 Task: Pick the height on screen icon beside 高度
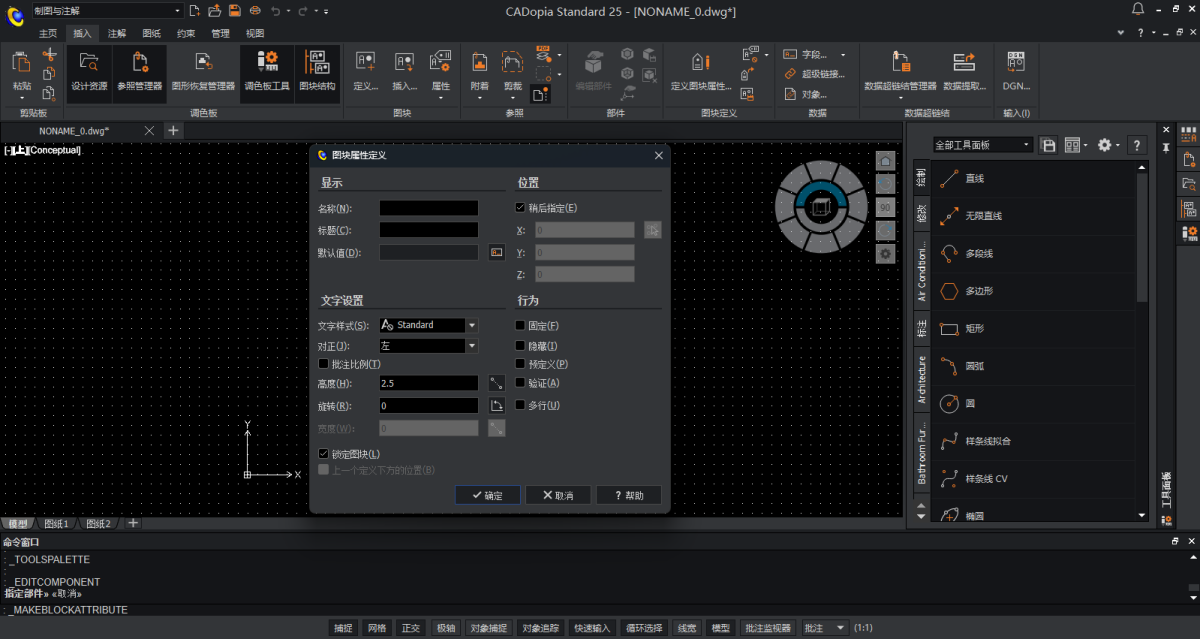496,383
